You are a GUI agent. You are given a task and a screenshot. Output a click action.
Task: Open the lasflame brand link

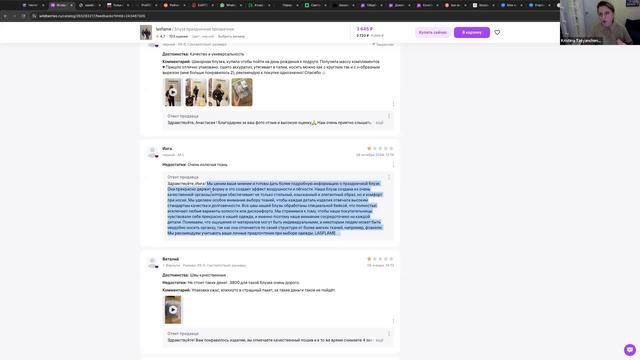(x=163, y=29)
